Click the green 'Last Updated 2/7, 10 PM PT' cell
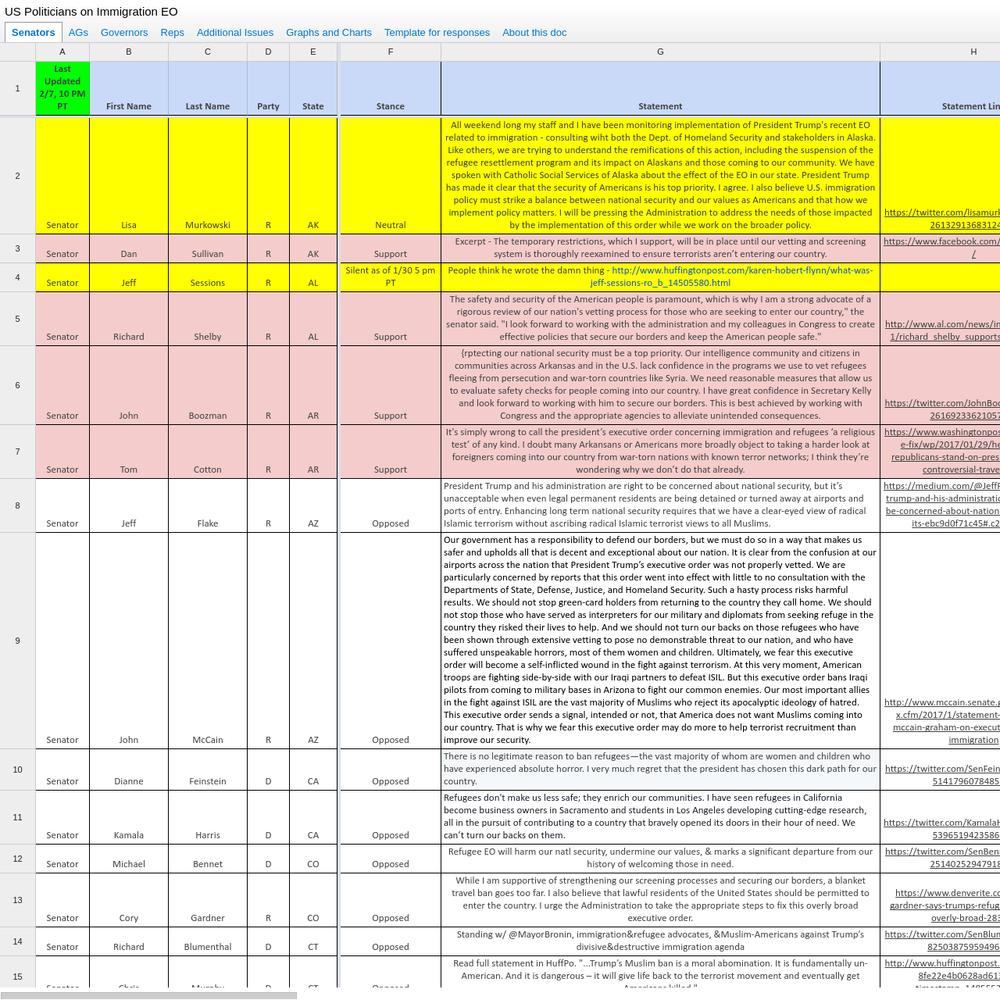Screen dimensions: 1000x1000 point(62,89)
